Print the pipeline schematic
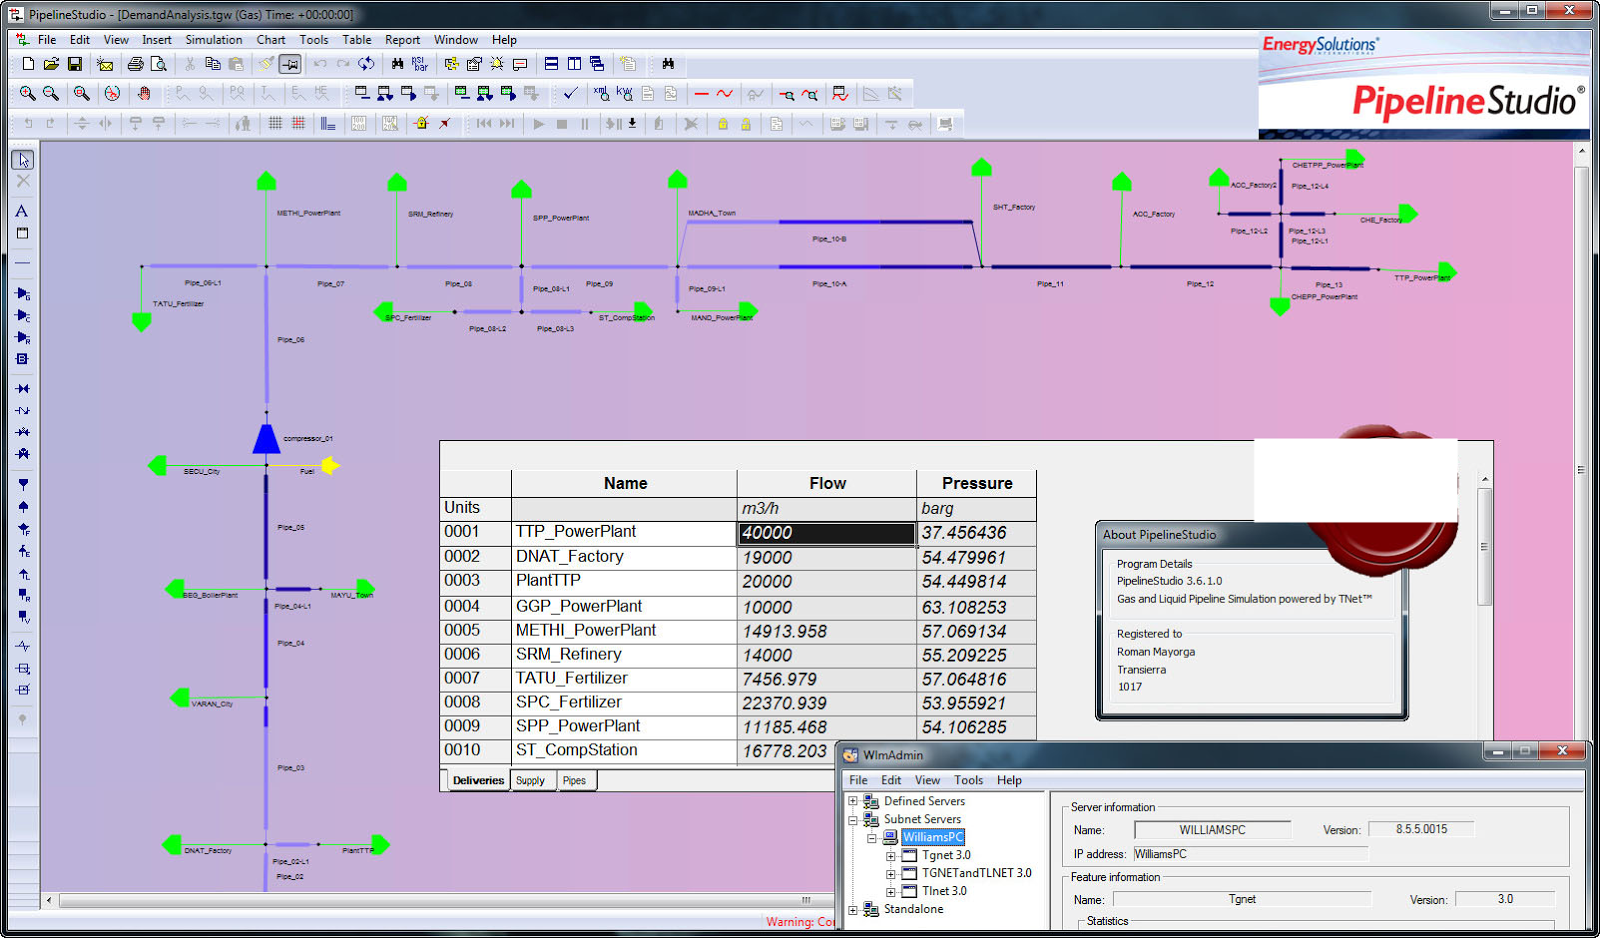Viewport: 1600px width, 938px height. pyautogui.click(x=135, y=63)
